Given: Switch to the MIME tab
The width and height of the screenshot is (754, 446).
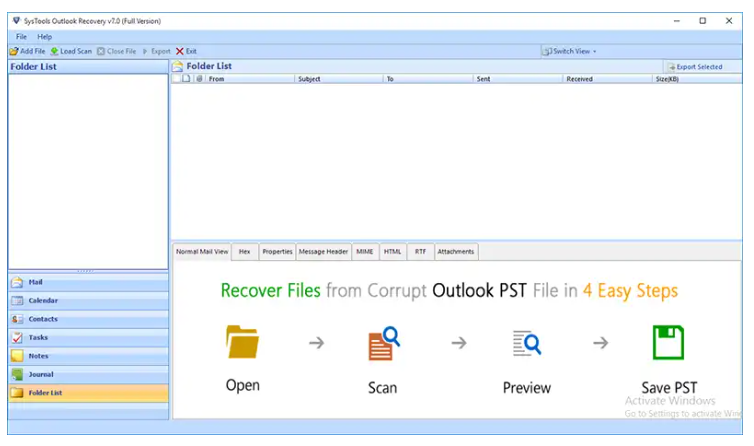Looking at the screenshot, I should coord(364,252).
